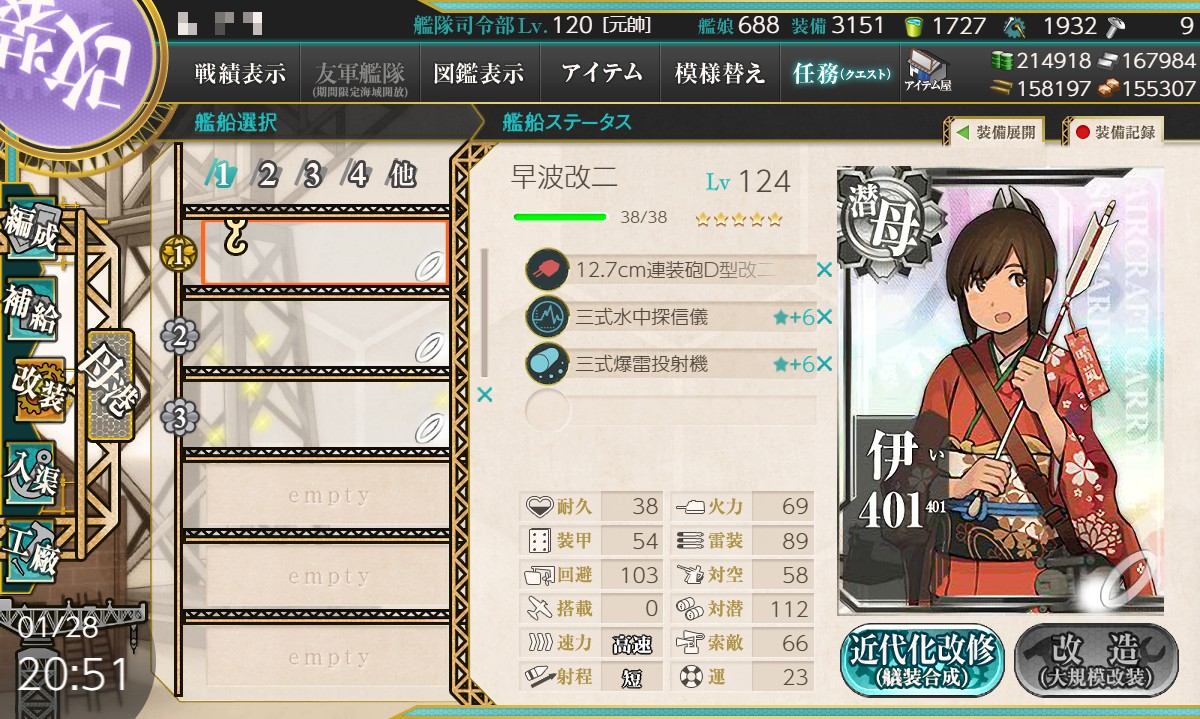Open the 装備記録 equipment record
The image size is (1200, 719).
[x=1114, y=132]
